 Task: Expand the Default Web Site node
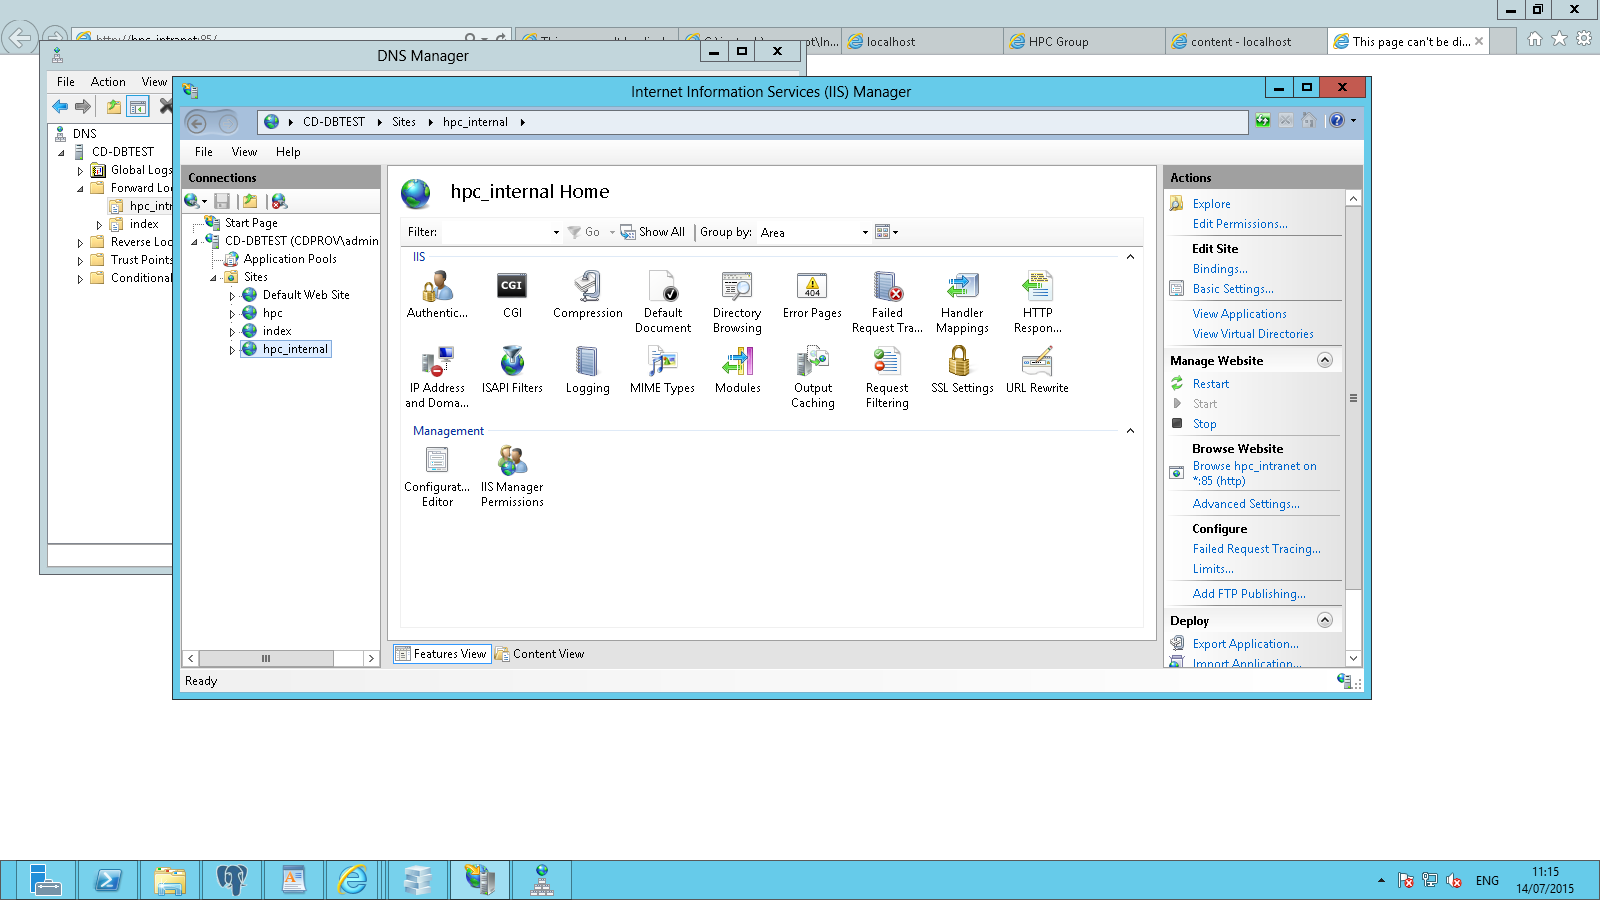click(232, 296)
